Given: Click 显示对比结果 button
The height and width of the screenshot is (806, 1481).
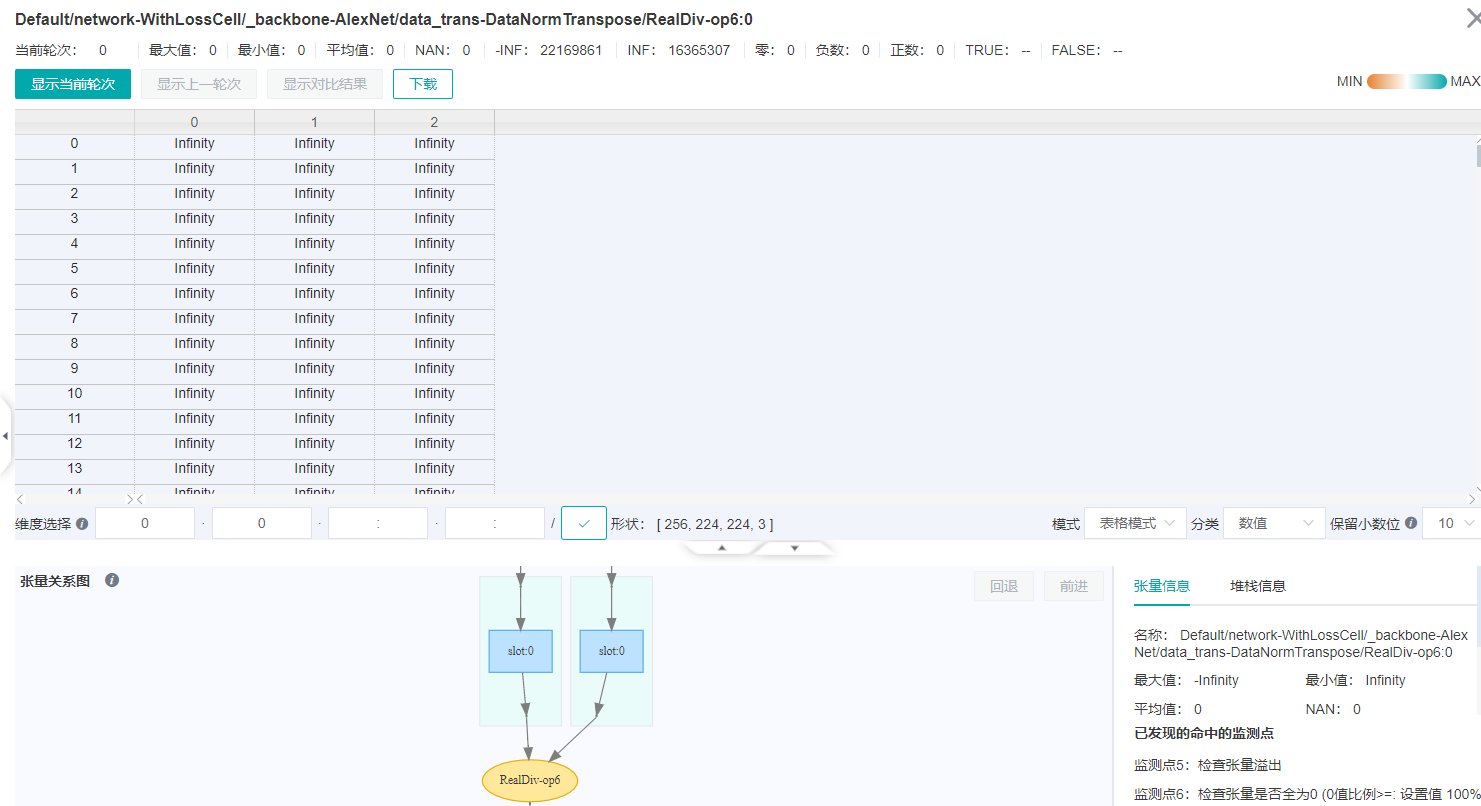Looking at the screenshot, I should (x=325, y=84).
